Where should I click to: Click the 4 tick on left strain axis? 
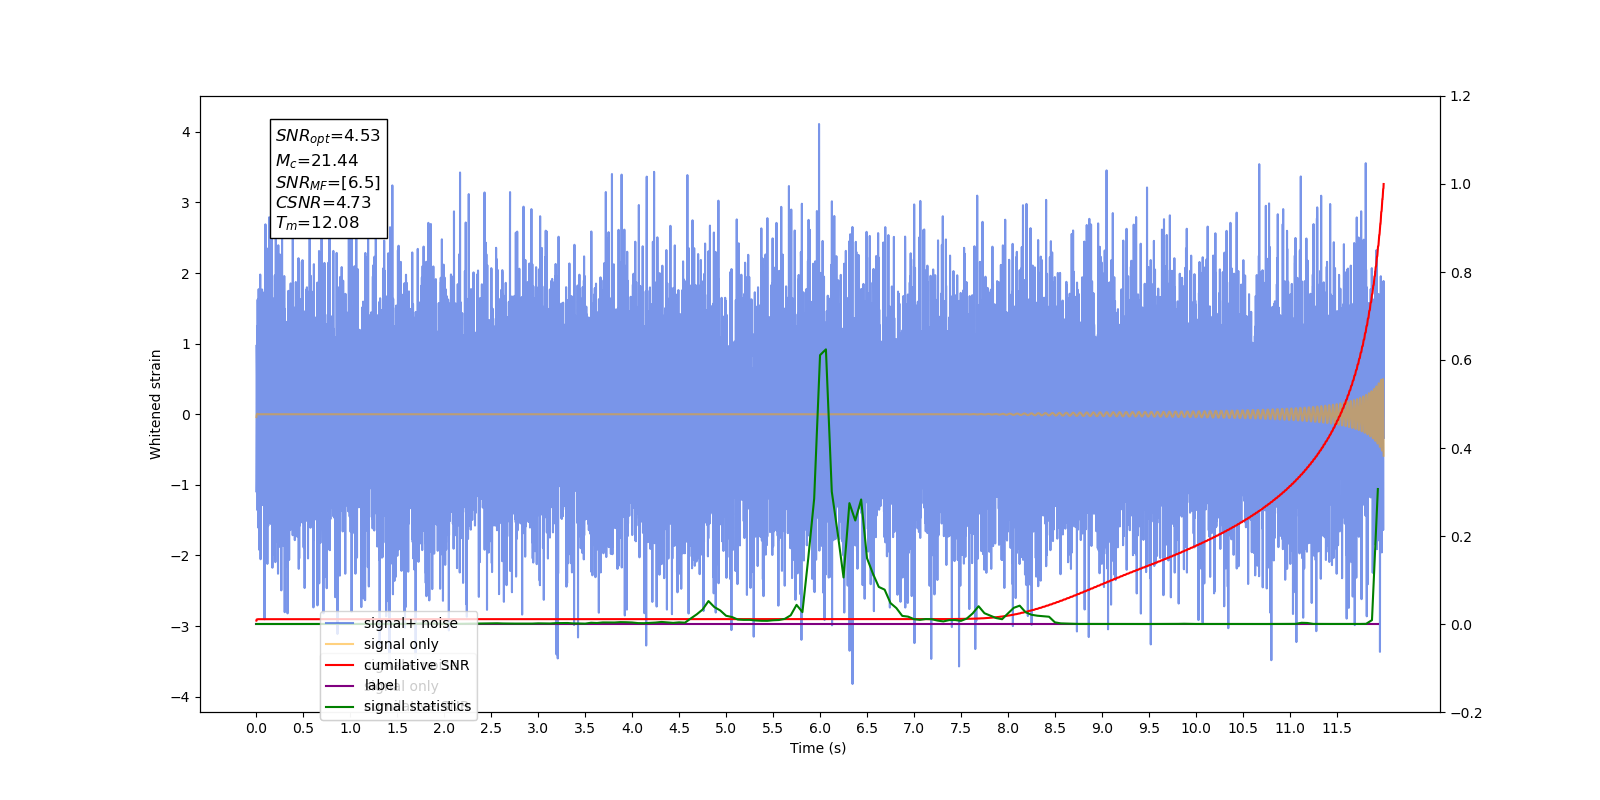coord(186,132)
